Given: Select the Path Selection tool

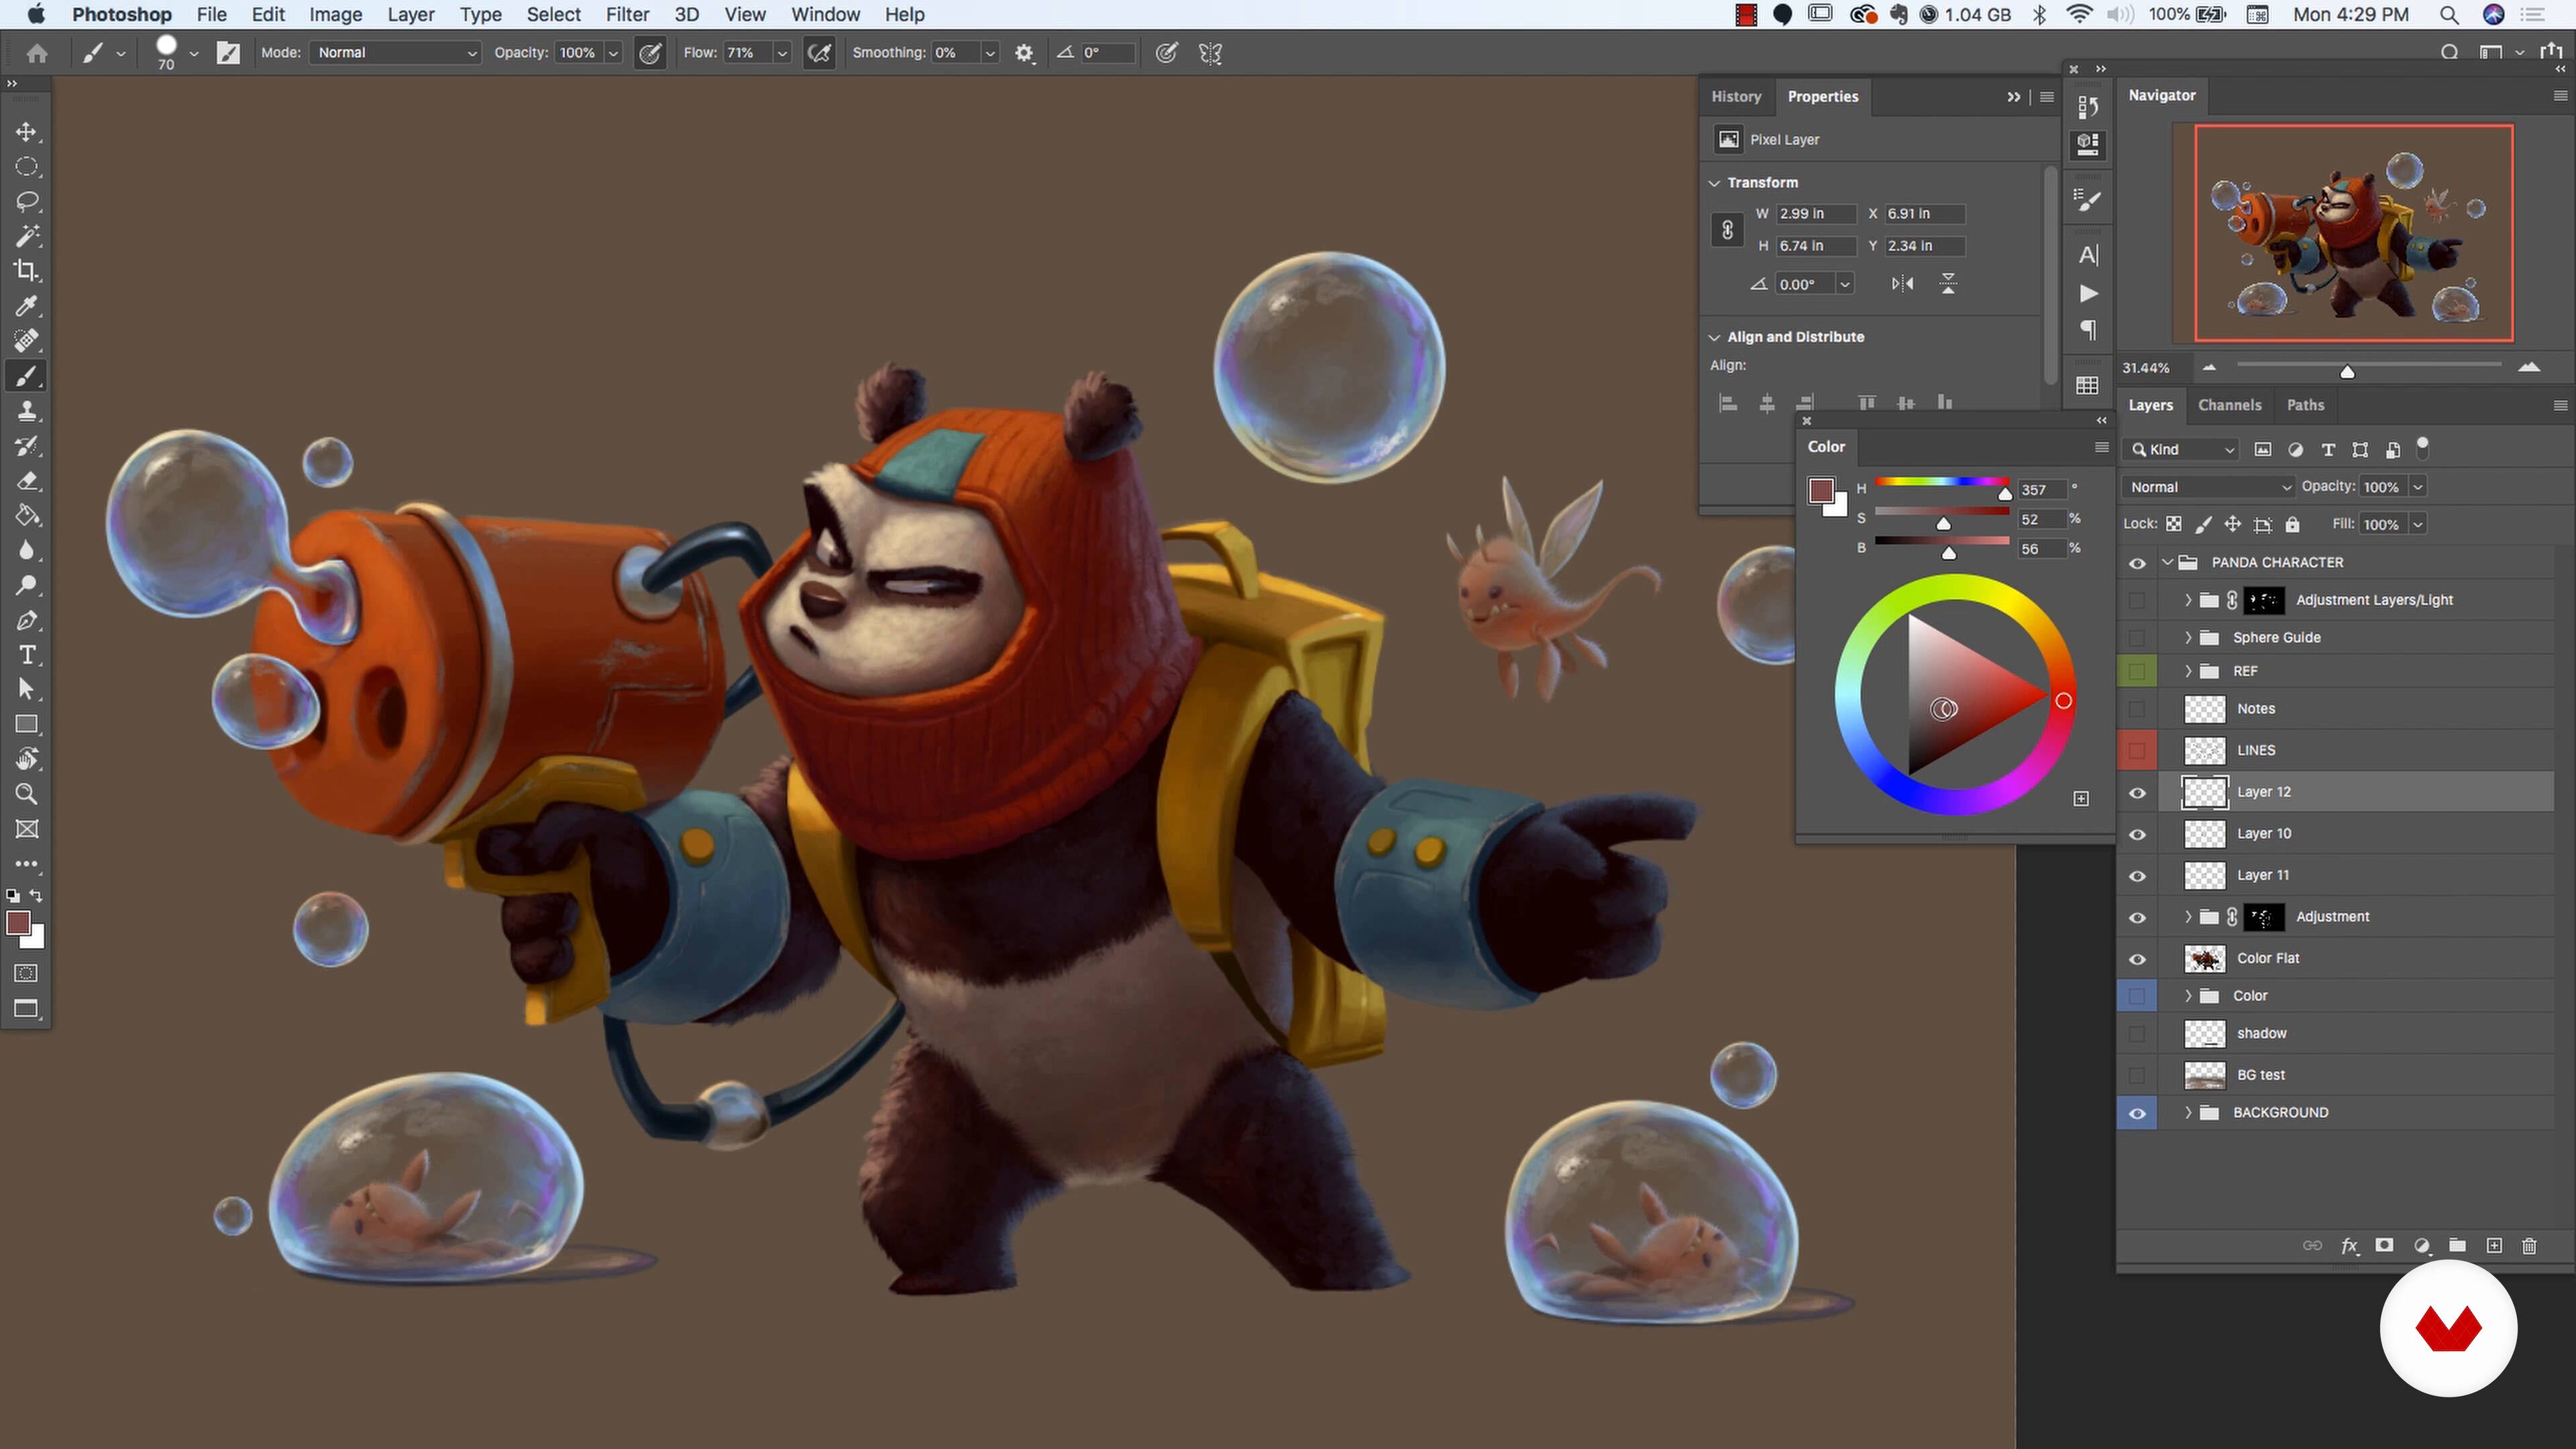Looking at the screenshot, I should [27, 690].
